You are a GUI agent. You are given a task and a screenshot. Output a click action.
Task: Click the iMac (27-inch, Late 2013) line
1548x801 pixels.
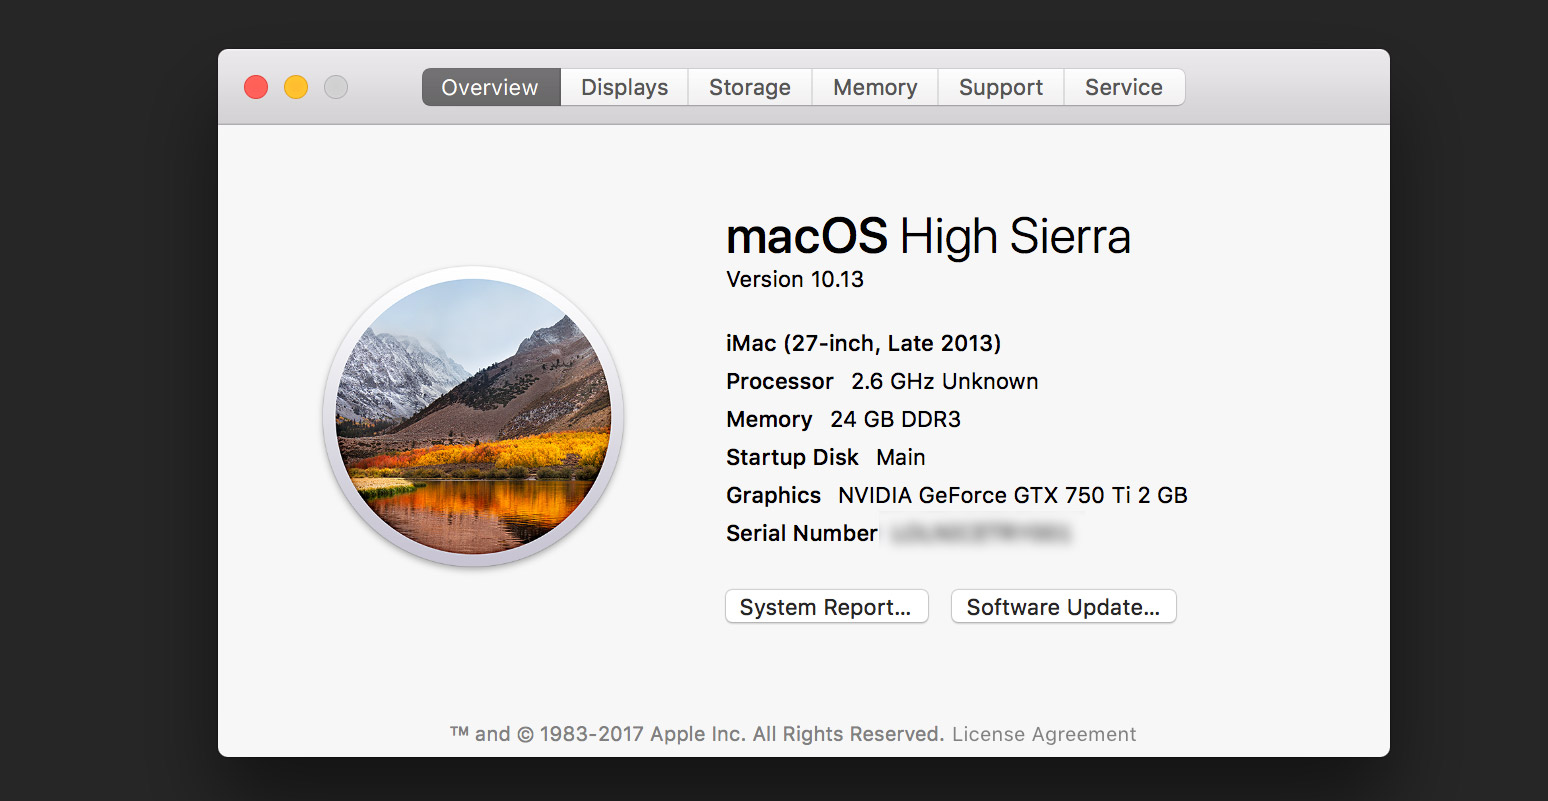863,343
